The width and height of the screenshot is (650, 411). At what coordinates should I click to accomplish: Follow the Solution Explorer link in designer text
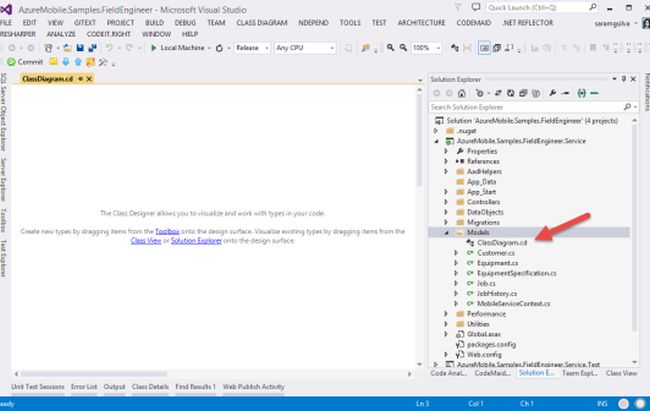(197, 241)
